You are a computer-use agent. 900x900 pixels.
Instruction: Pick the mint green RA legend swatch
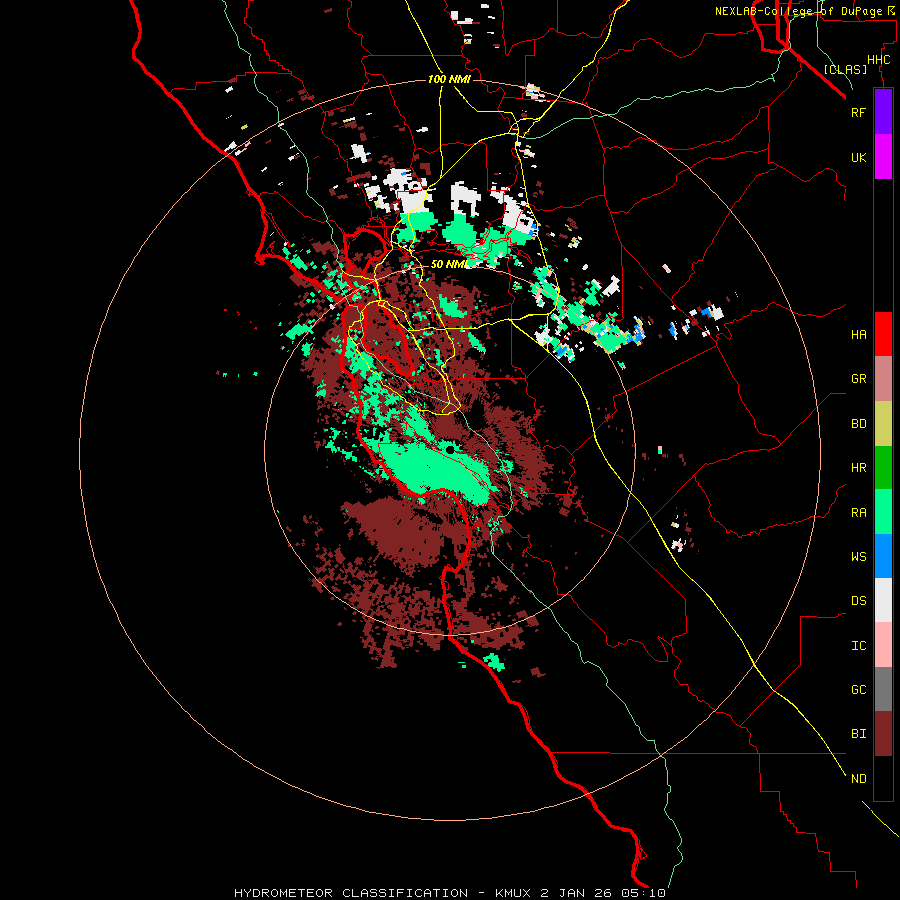(x=883, y=512)
